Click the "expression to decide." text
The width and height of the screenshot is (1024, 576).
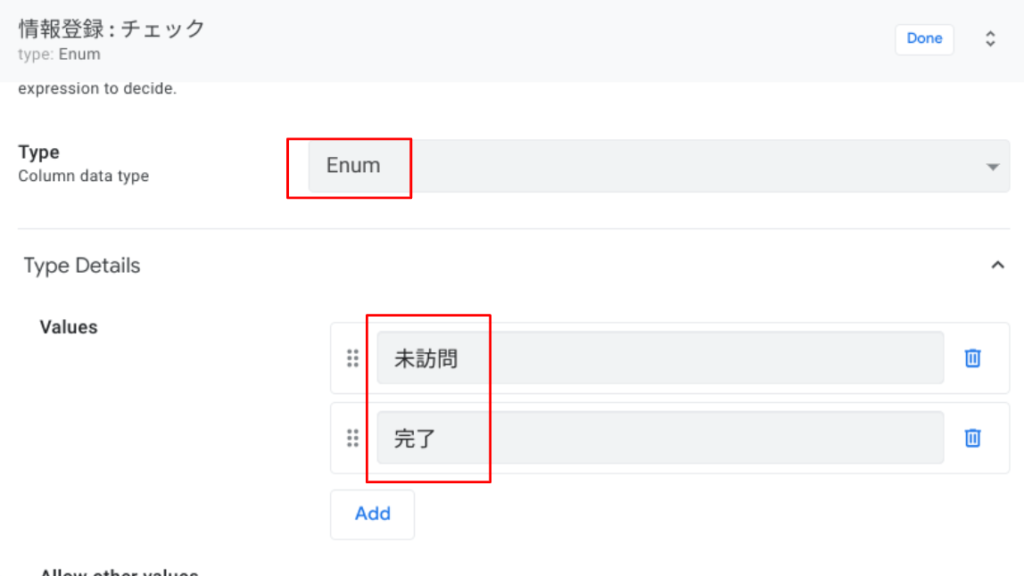point(97,89)
